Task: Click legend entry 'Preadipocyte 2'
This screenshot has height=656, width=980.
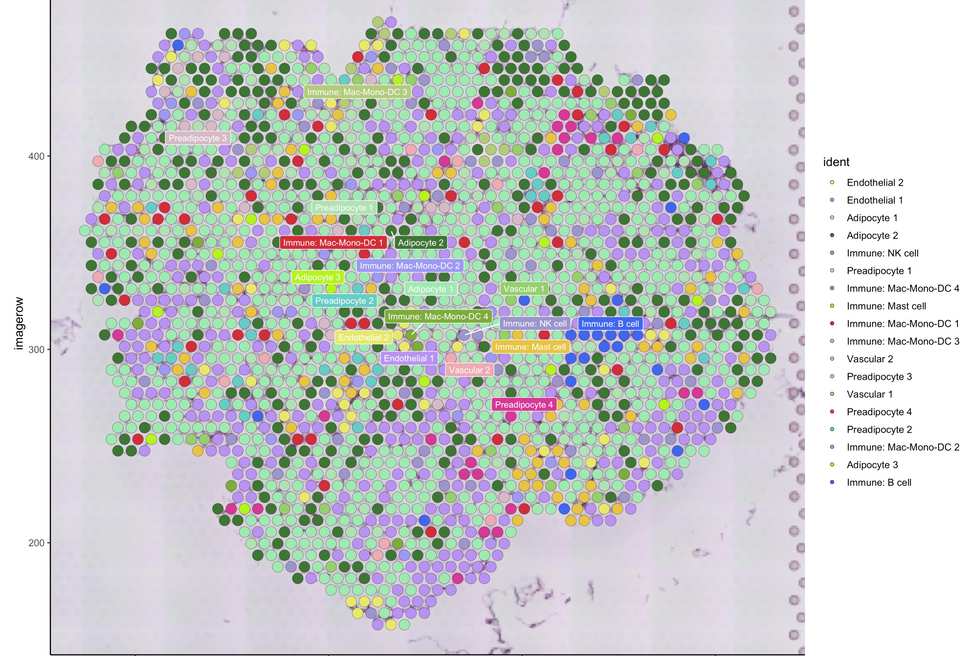Action: (x=879, y=429)
